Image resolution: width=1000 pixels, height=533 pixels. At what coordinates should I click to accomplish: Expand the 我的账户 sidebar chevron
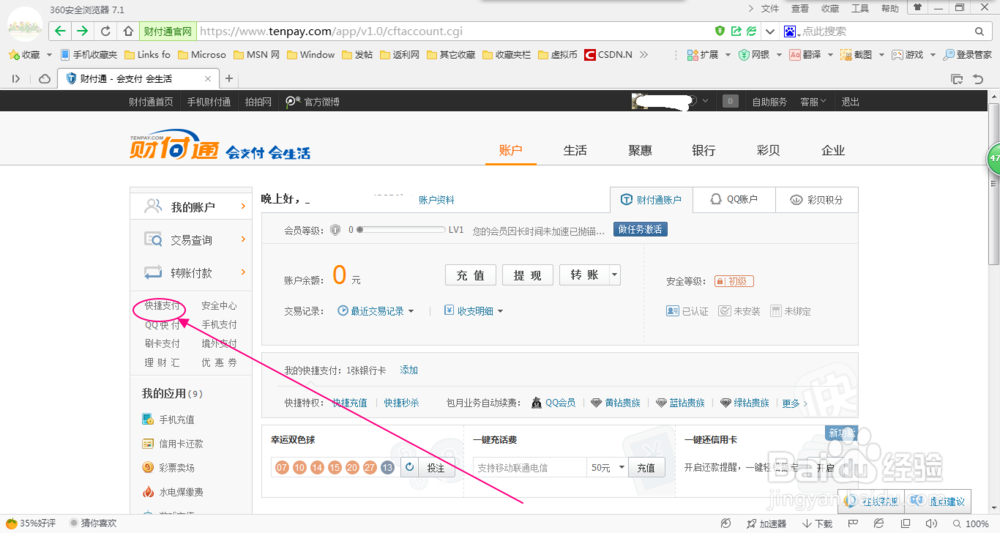tap(243, 206)
